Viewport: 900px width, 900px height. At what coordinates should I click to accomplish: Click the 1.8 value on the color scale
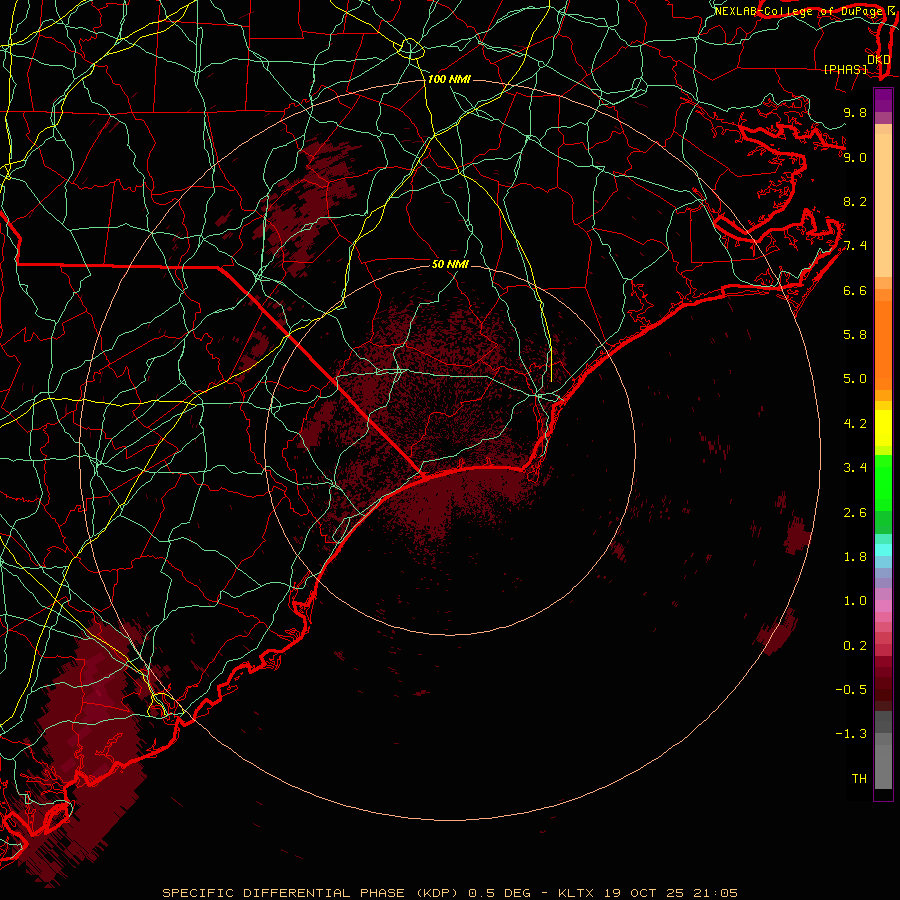coord(855,557)
